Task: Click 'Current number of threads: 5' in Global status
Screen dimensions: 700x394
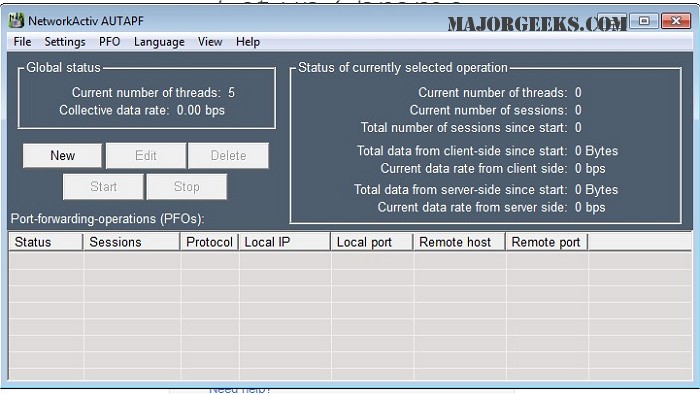Action: coord(153,92)
